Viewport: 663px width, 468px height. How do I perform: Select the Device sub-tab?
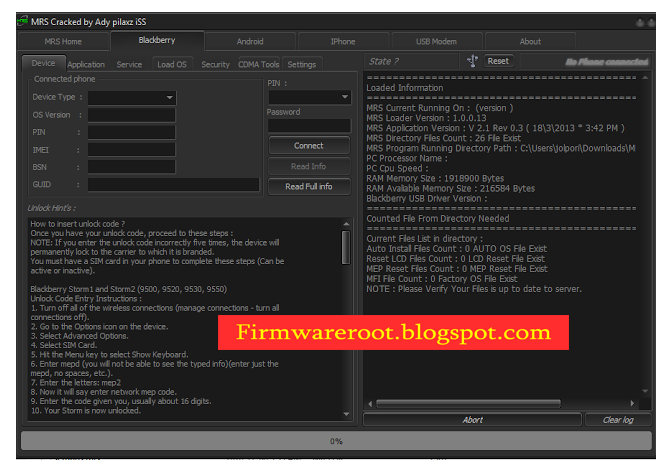[x=44, y=63]
